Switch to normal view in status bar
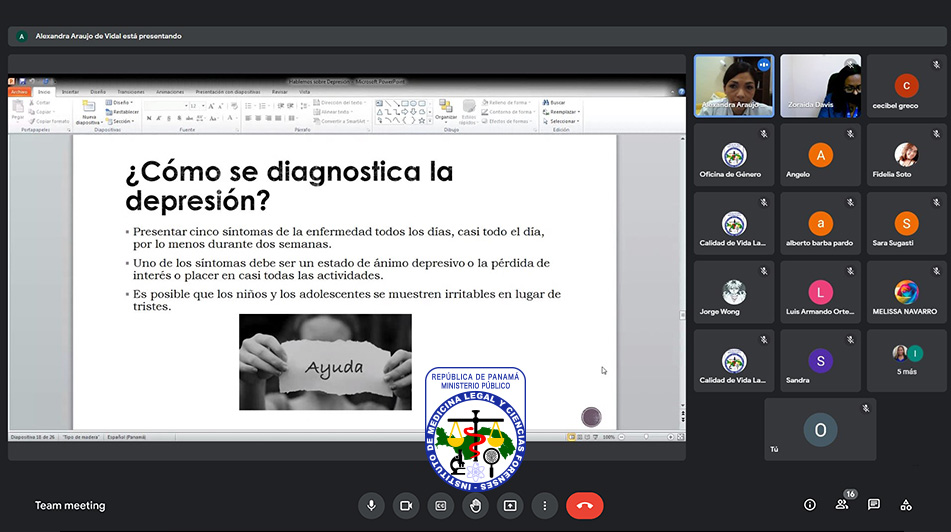 (571, 437)
